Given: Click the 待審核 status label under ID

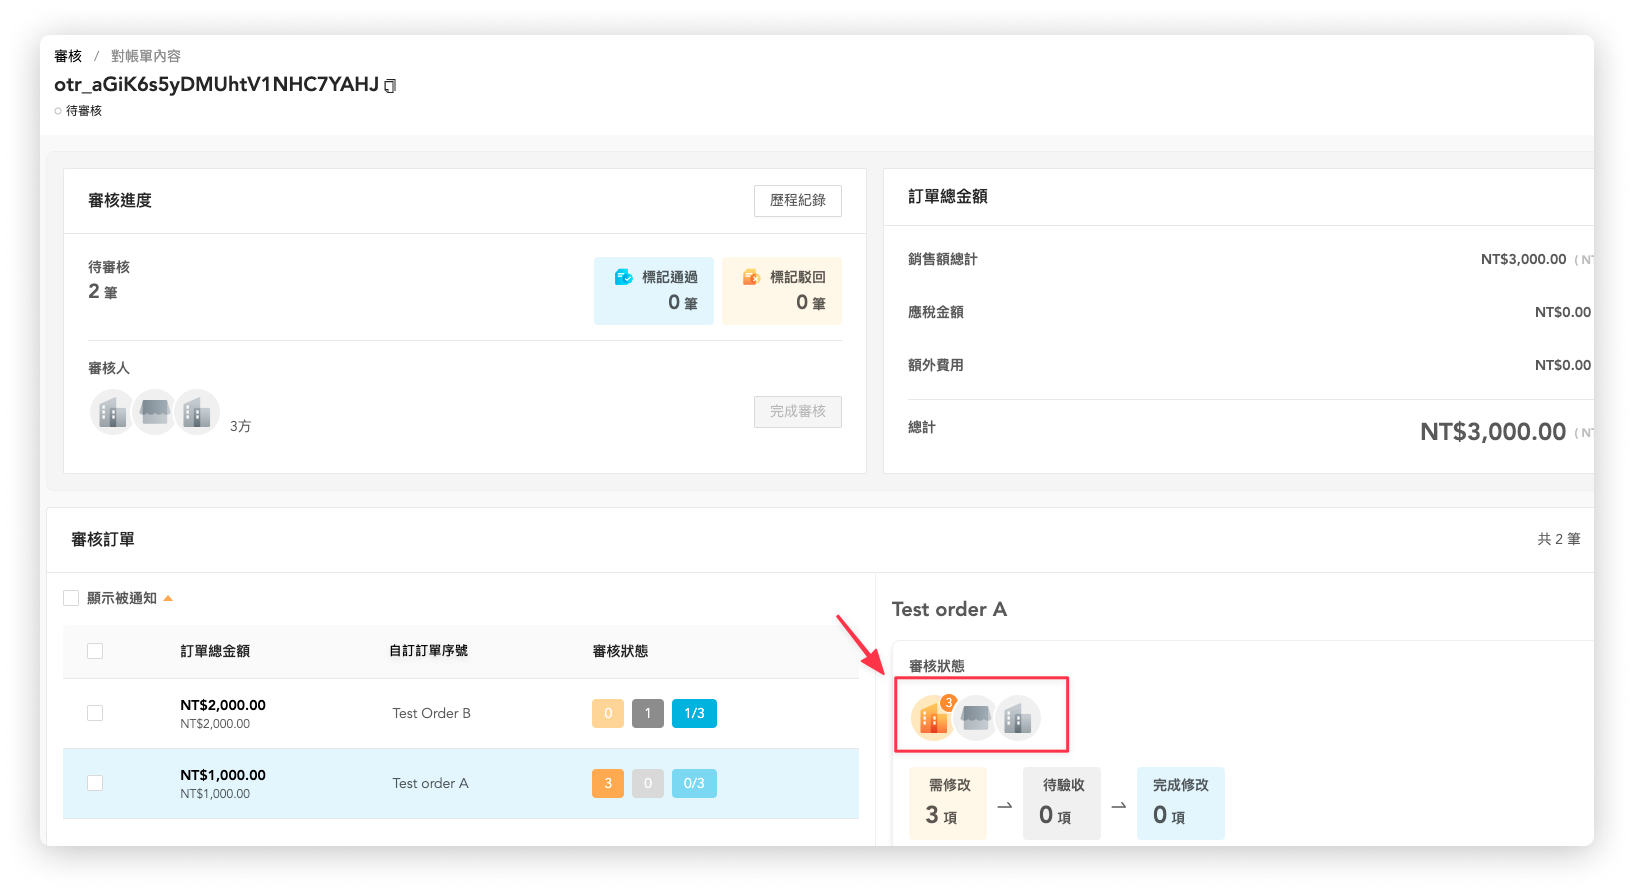Looking at the screenshot, I should click(x=84, y=111).
